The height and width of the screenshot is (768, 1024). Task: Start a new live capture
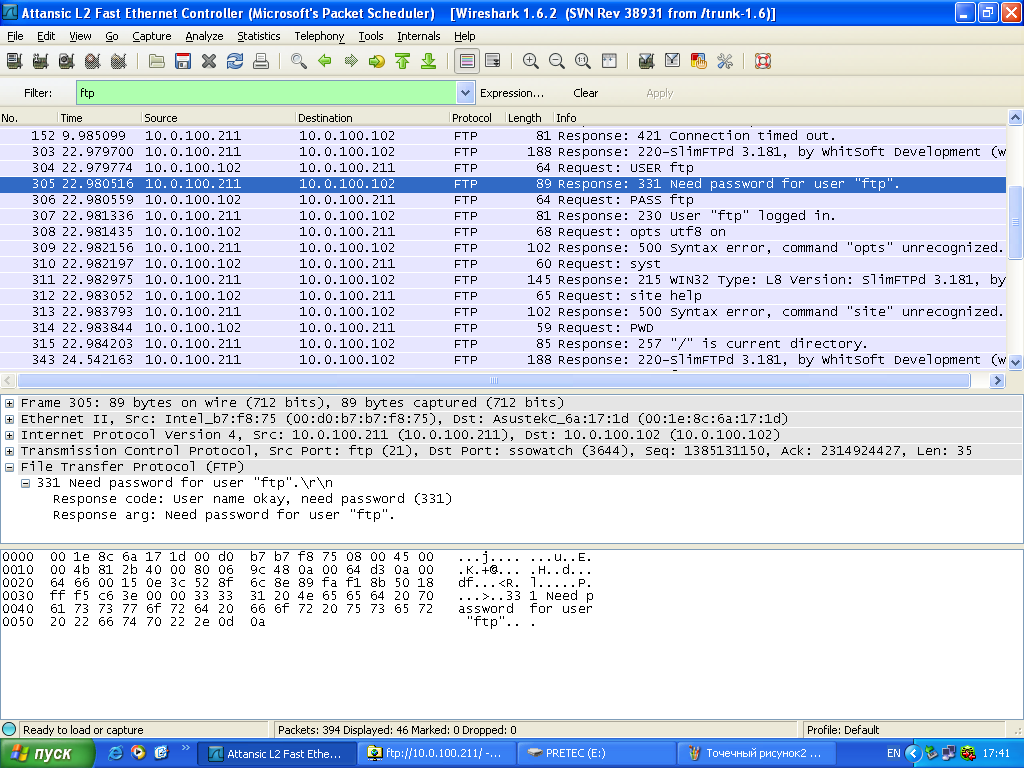click(x=67, y=61)
